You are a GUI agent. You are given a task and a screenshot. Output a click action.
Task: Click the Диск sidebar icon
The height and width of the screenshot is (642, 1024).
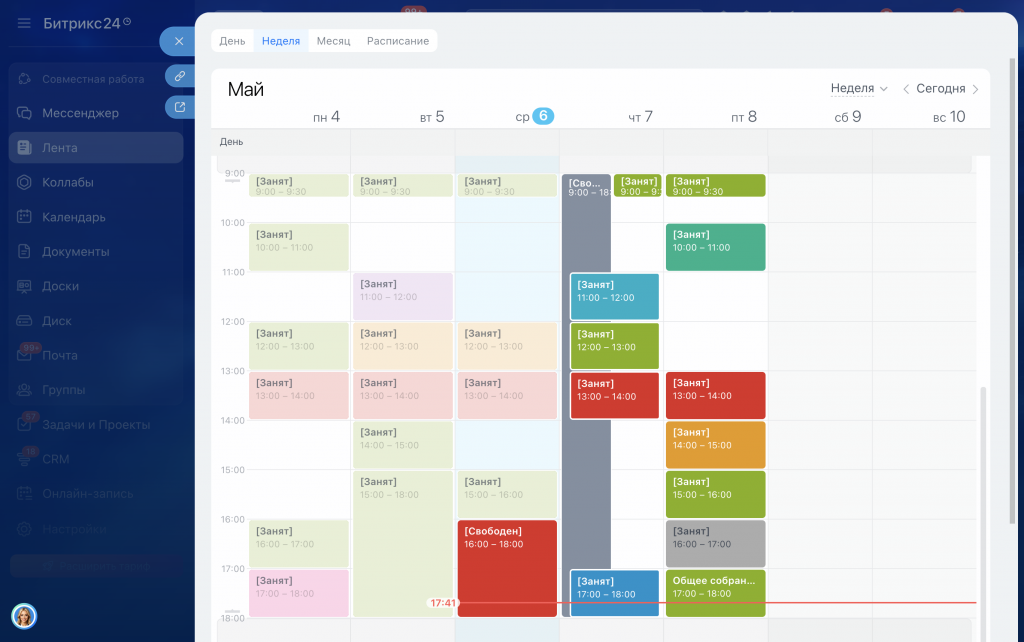coord(24,321)
